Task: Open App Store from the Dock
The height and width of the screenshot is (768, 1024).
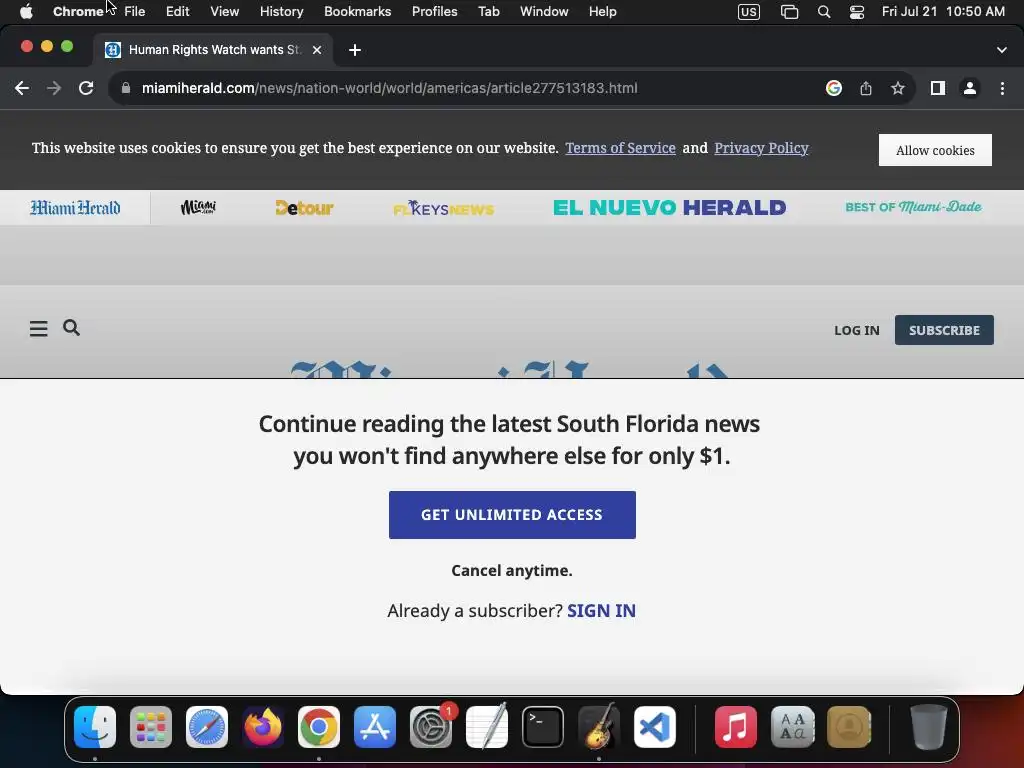Action: point(375,727)
